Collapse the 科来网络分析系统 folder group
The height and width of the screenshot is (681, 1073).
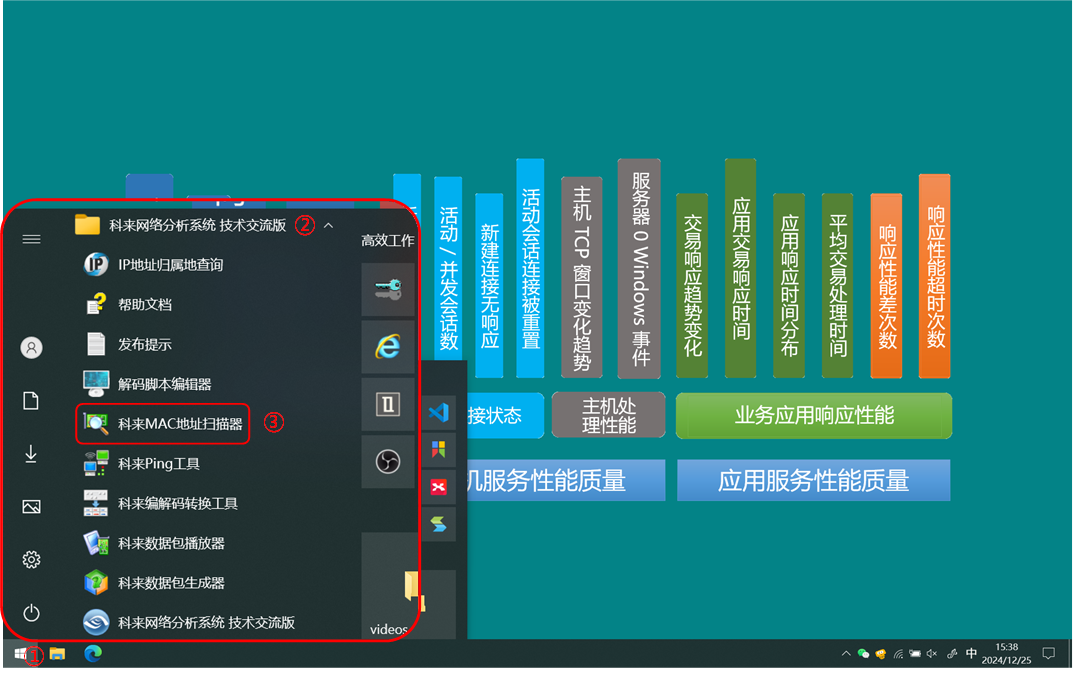point(327,225)
